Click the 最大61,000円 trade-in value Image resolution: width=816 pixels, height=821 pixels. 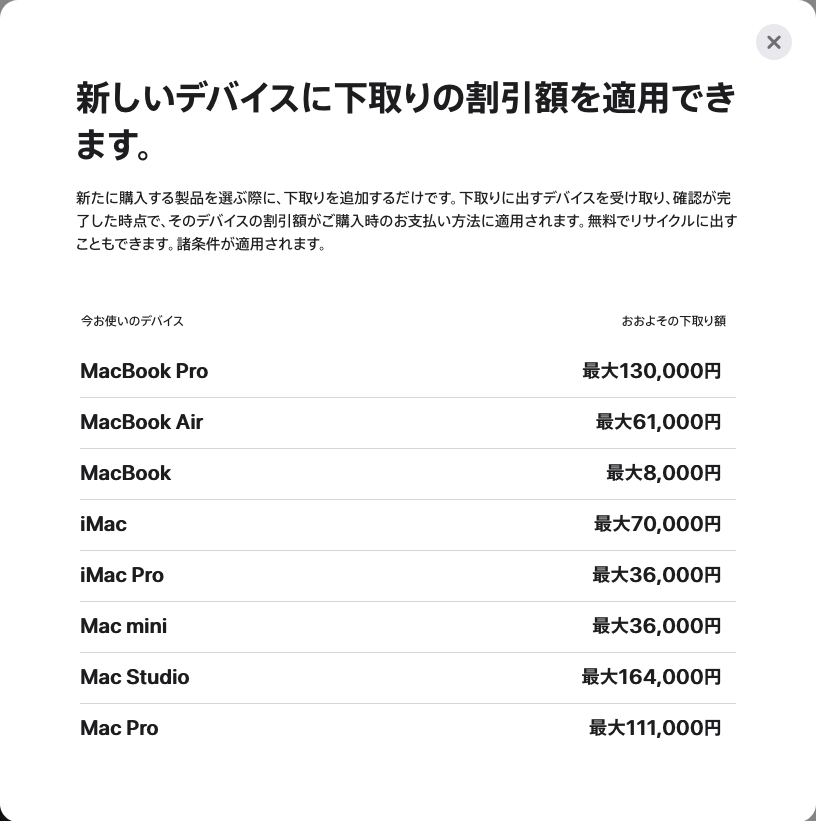658,422
